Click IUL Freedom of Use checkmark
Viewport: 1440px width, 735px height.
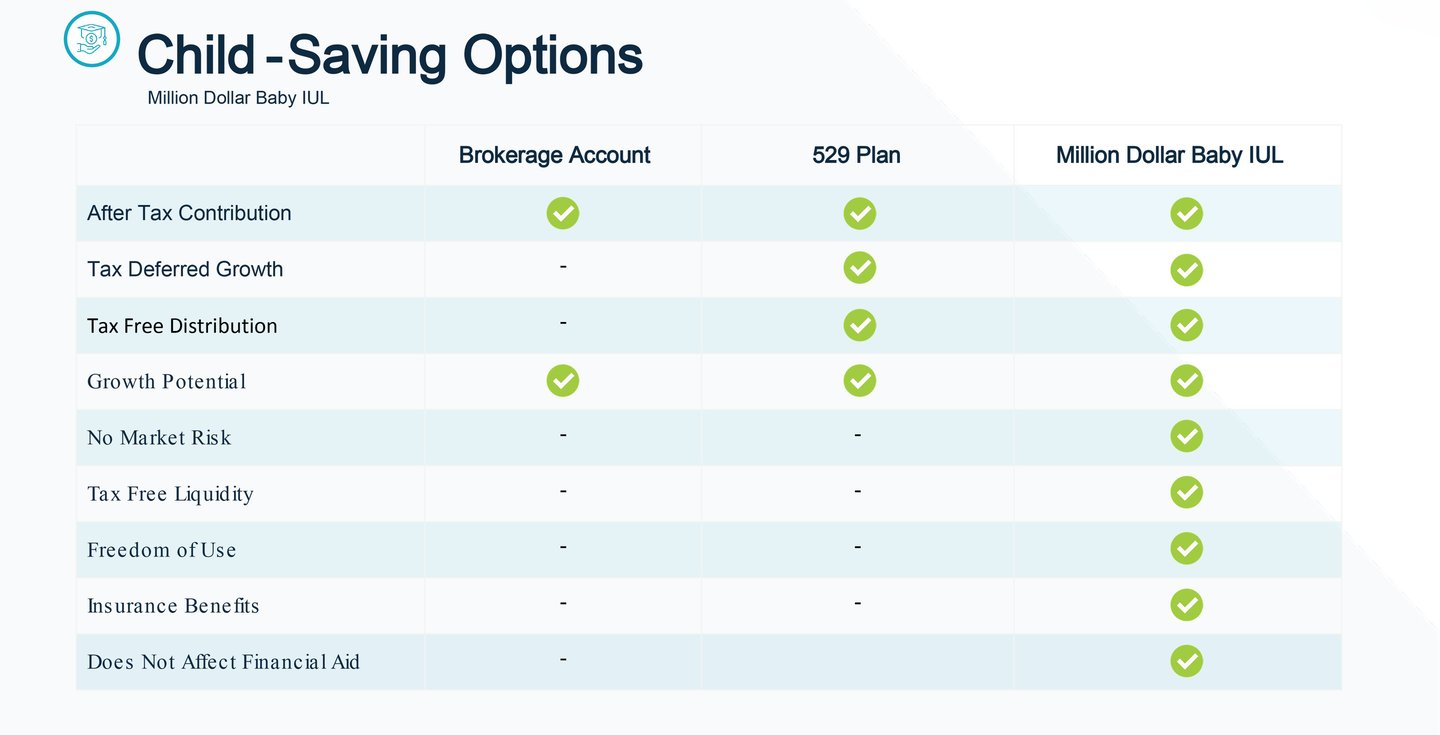tap(1186, 549)
